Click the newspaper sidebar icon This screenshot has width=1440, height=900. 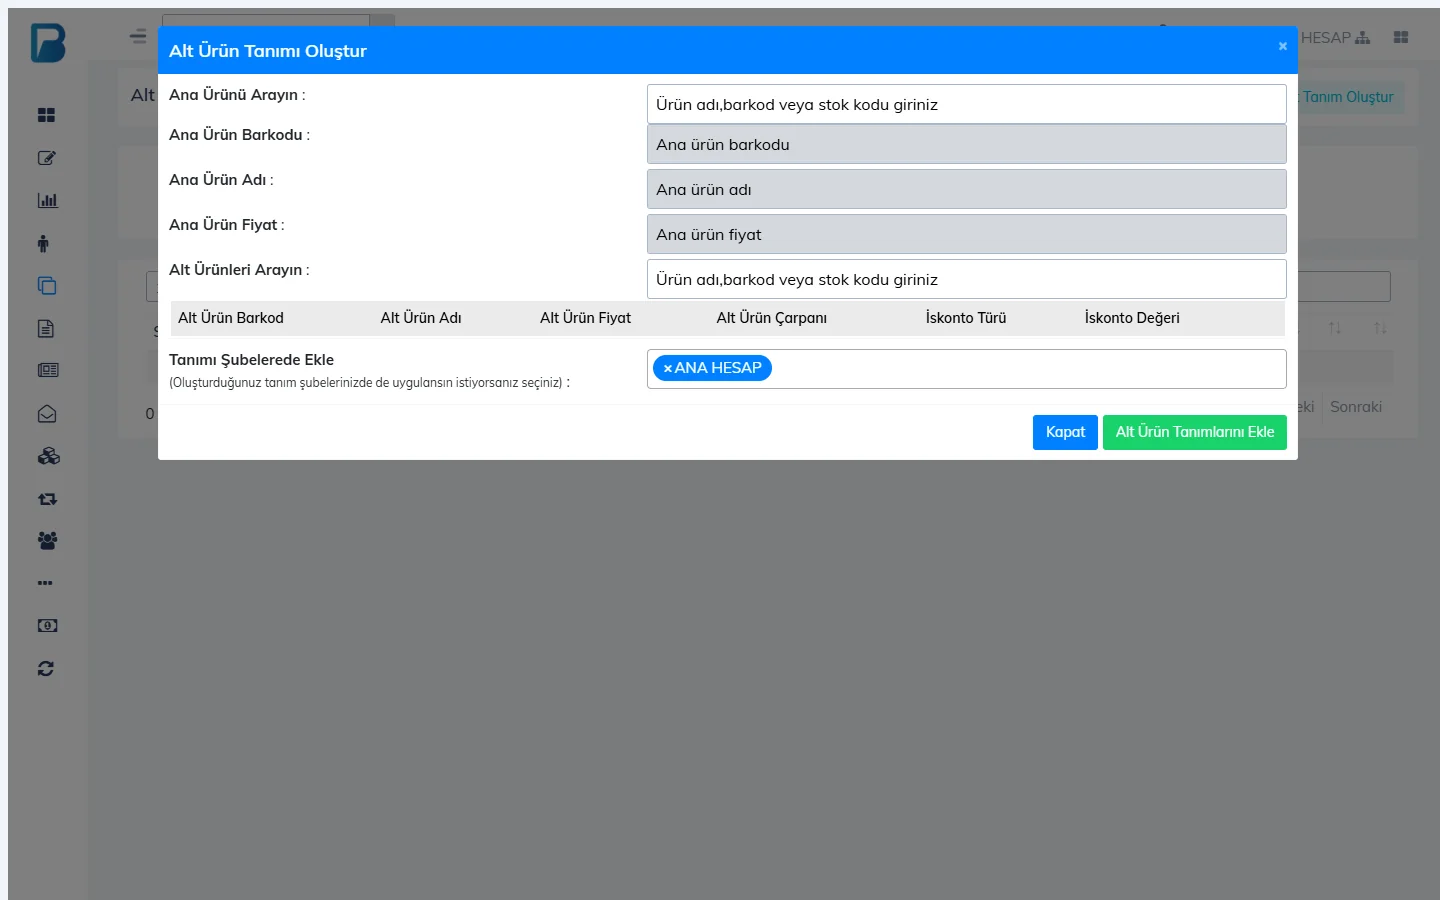point(48,370)
